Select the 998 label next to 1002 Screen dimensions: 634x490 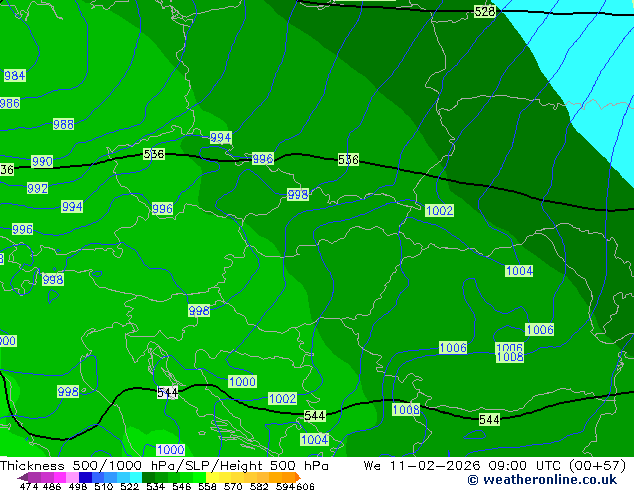(x=298, y=194)
